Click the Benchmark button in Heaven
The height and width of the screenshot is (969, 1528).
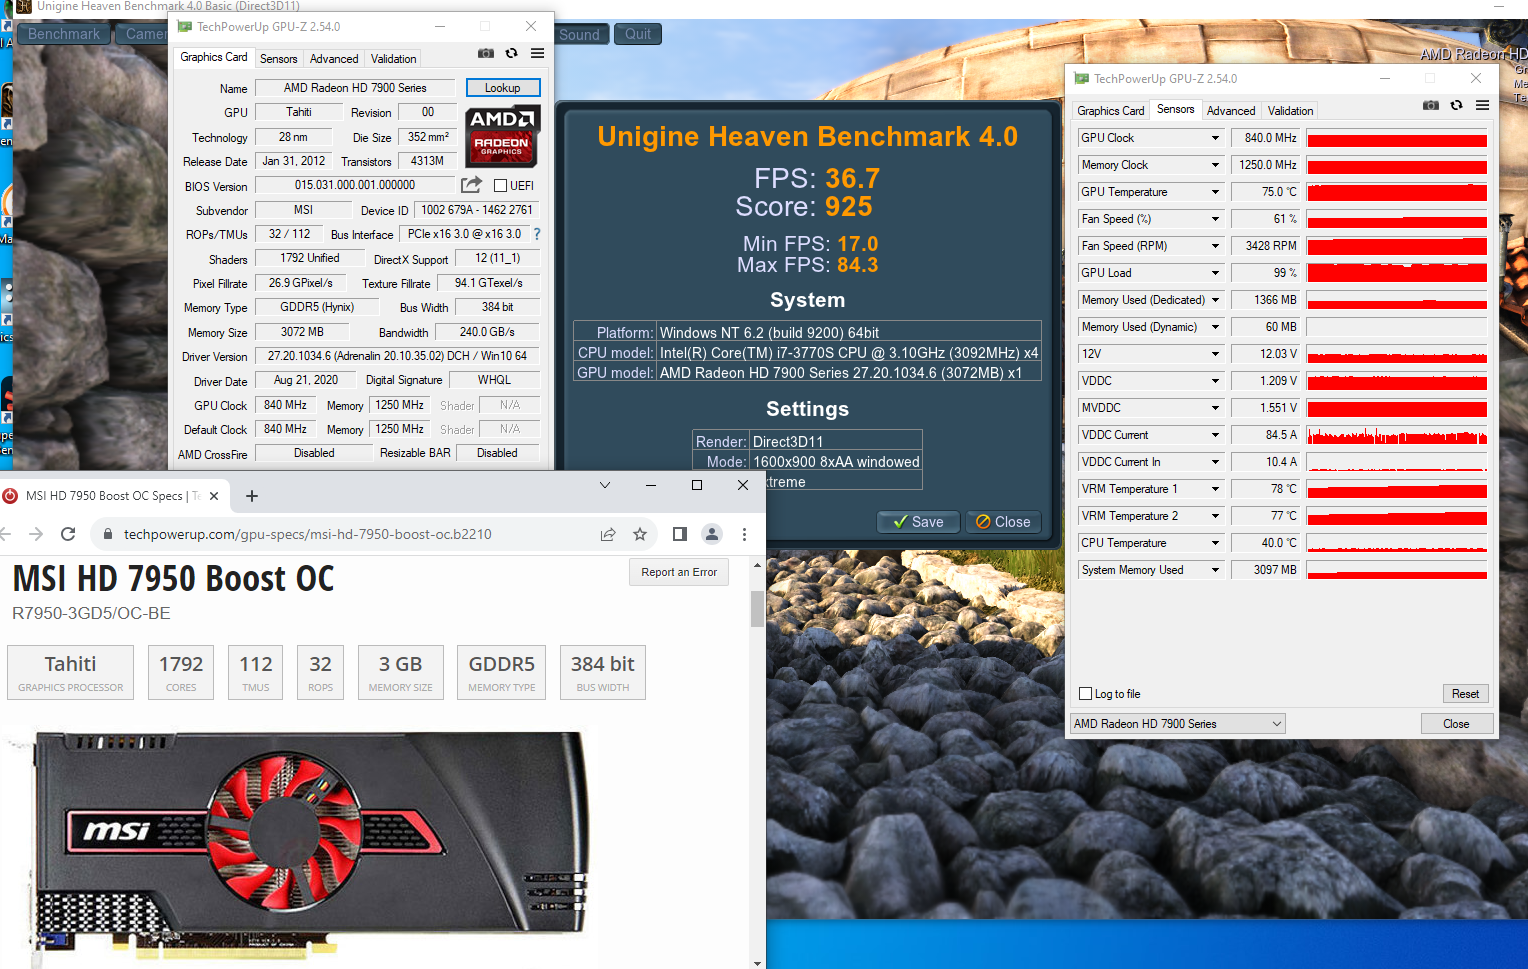click(64, 34)
